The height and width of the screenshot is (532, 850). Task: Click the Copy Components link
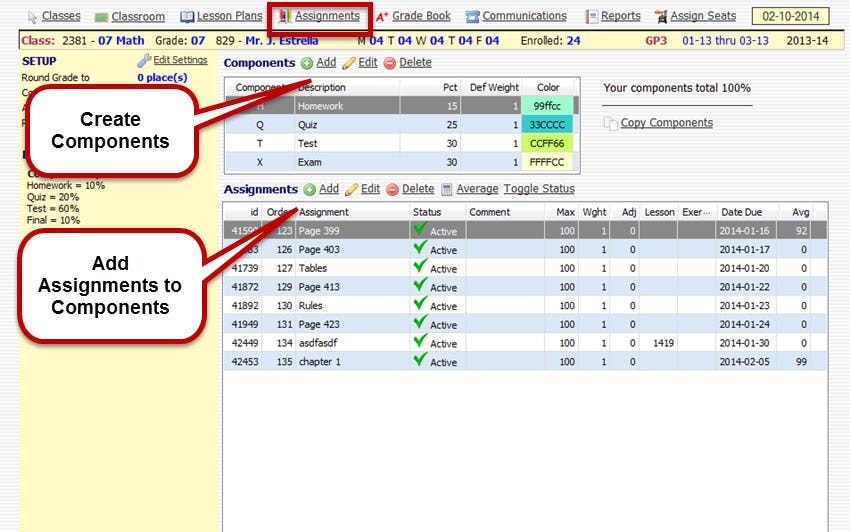pos(667,123)
